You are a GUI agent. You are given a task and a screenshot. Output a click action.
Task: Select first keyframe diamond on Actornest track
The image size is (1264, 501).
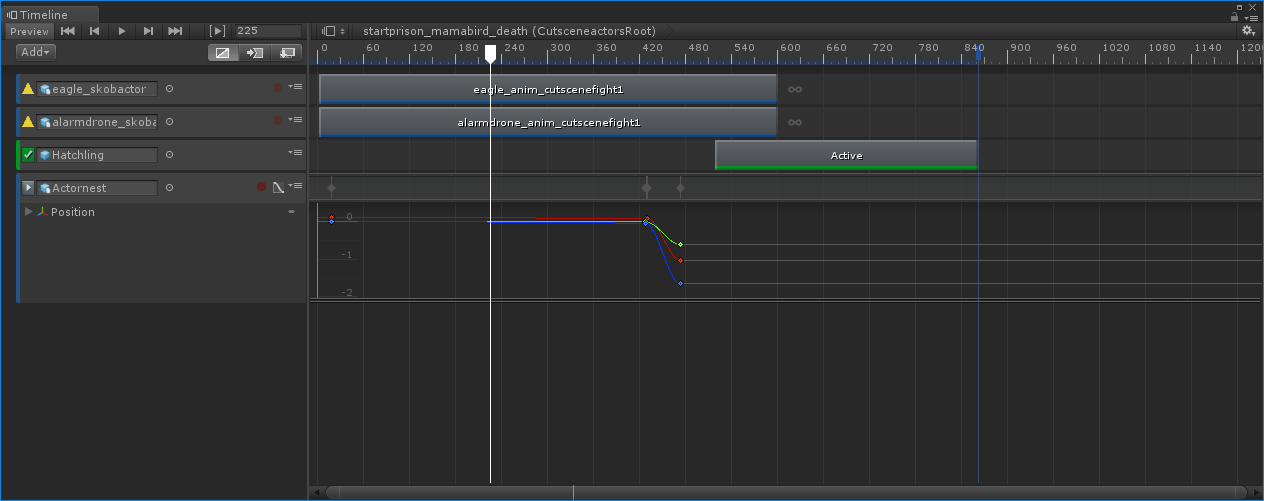click(x=331, y=188)
